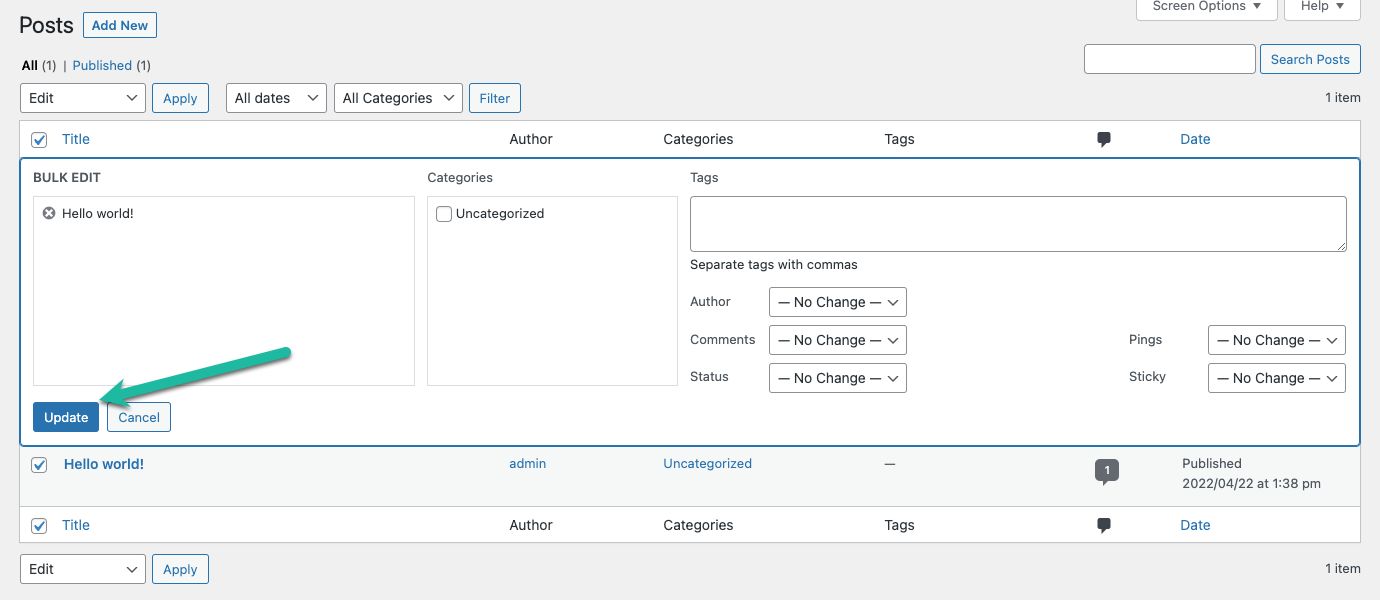Check the Uncategorized category box
The width and height of the screenshot is (1380, 600).
(444, 214)
